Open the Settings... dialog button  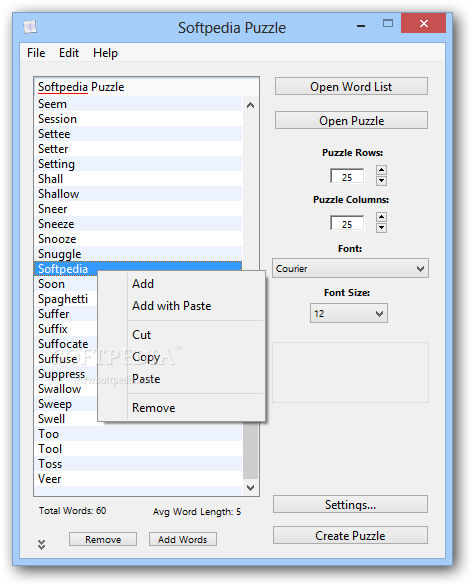click(x=350, y=505)
